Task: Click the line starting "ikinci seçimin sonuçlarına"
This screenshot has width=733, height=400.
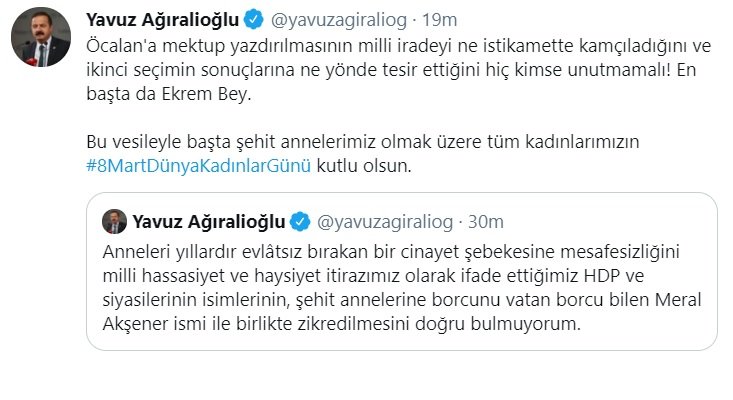Action: click(391, 70)
